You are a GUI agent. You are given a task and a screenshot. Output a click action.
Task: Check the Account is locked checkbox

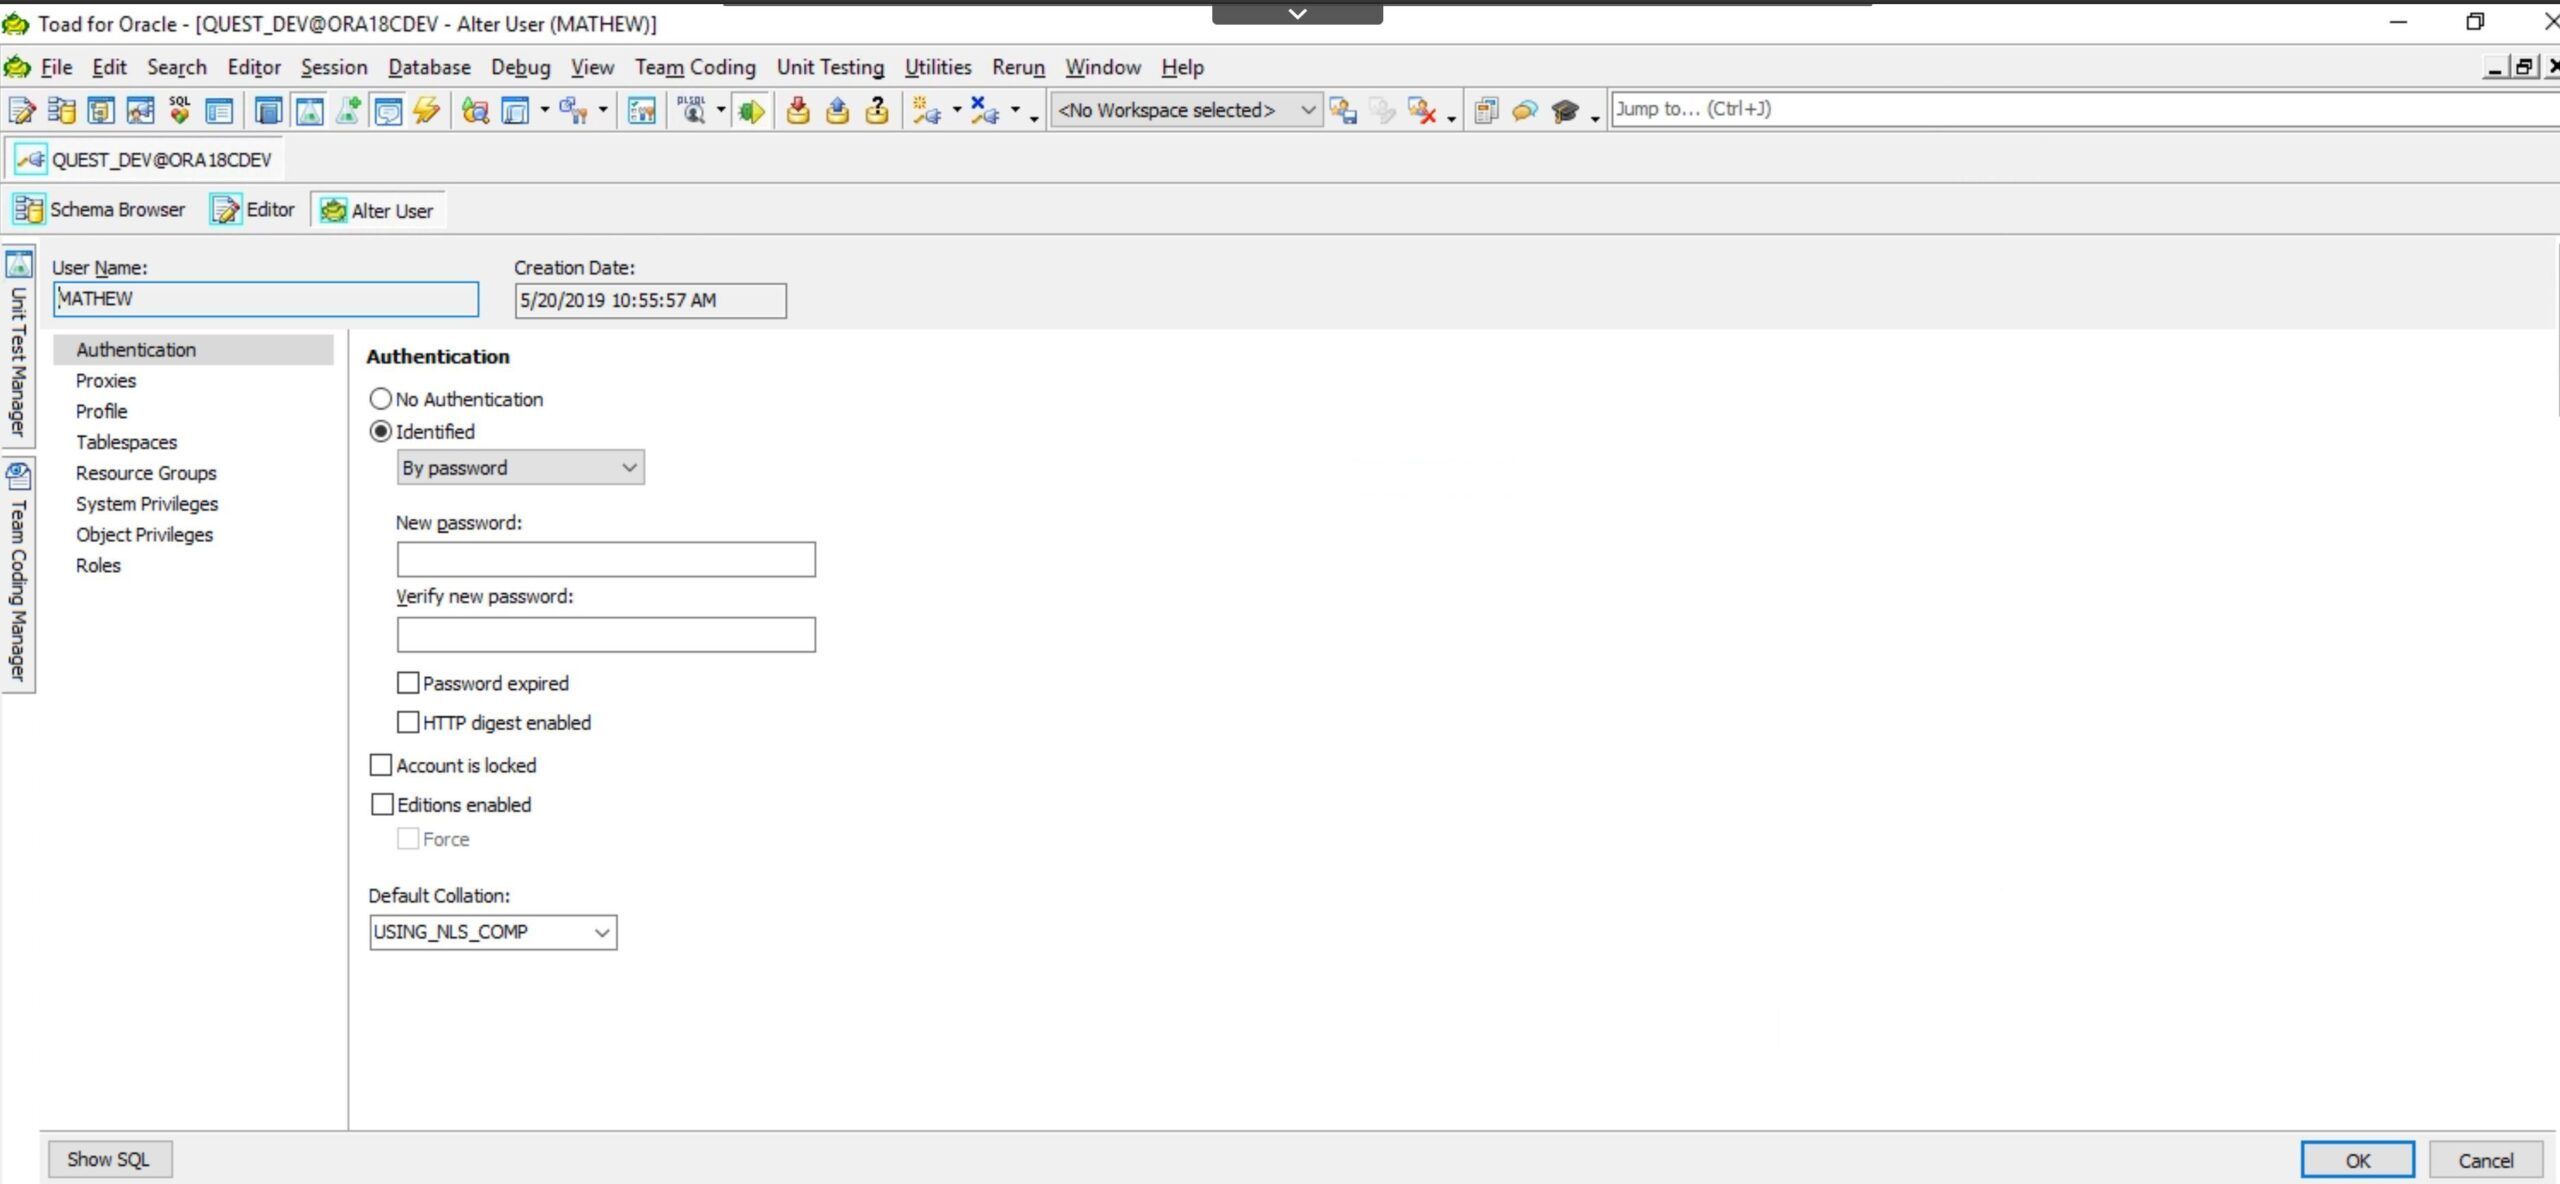point(381,765)
